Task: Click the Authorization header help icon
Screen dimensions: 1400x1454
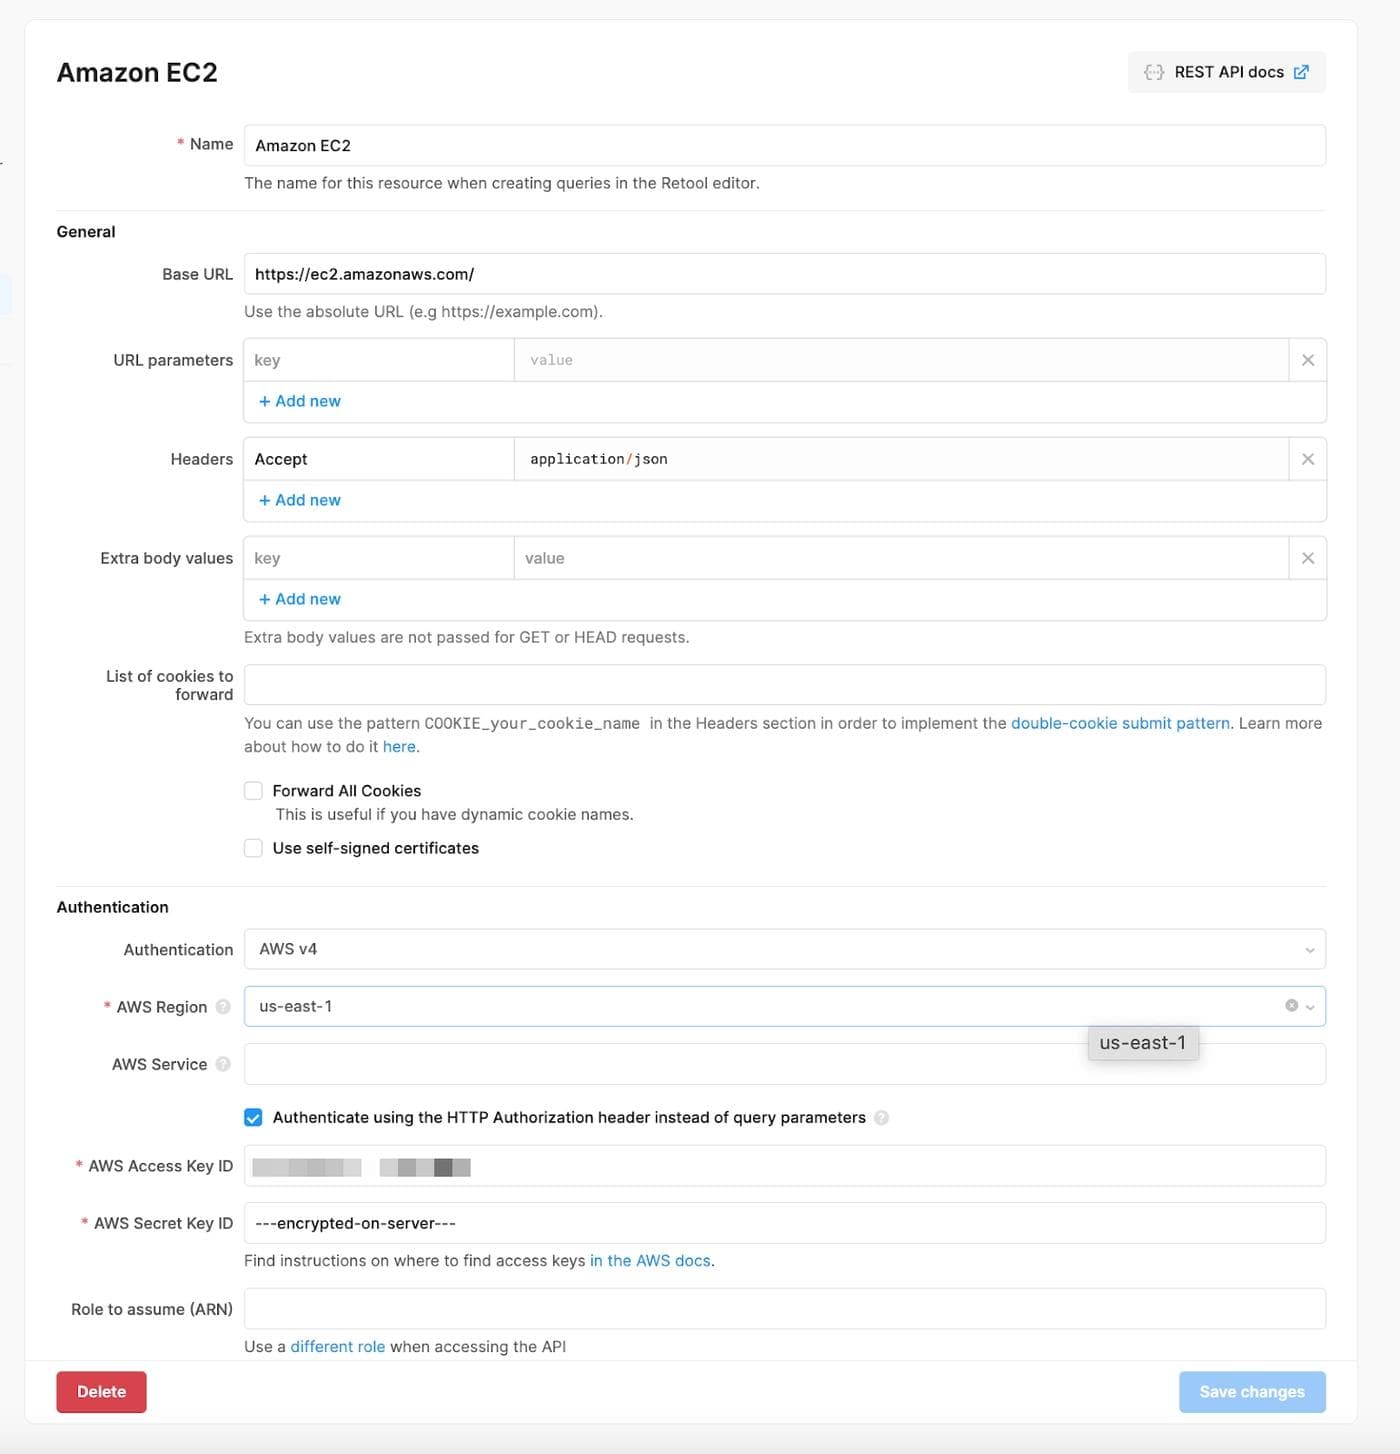Action: pos(883,1117)
